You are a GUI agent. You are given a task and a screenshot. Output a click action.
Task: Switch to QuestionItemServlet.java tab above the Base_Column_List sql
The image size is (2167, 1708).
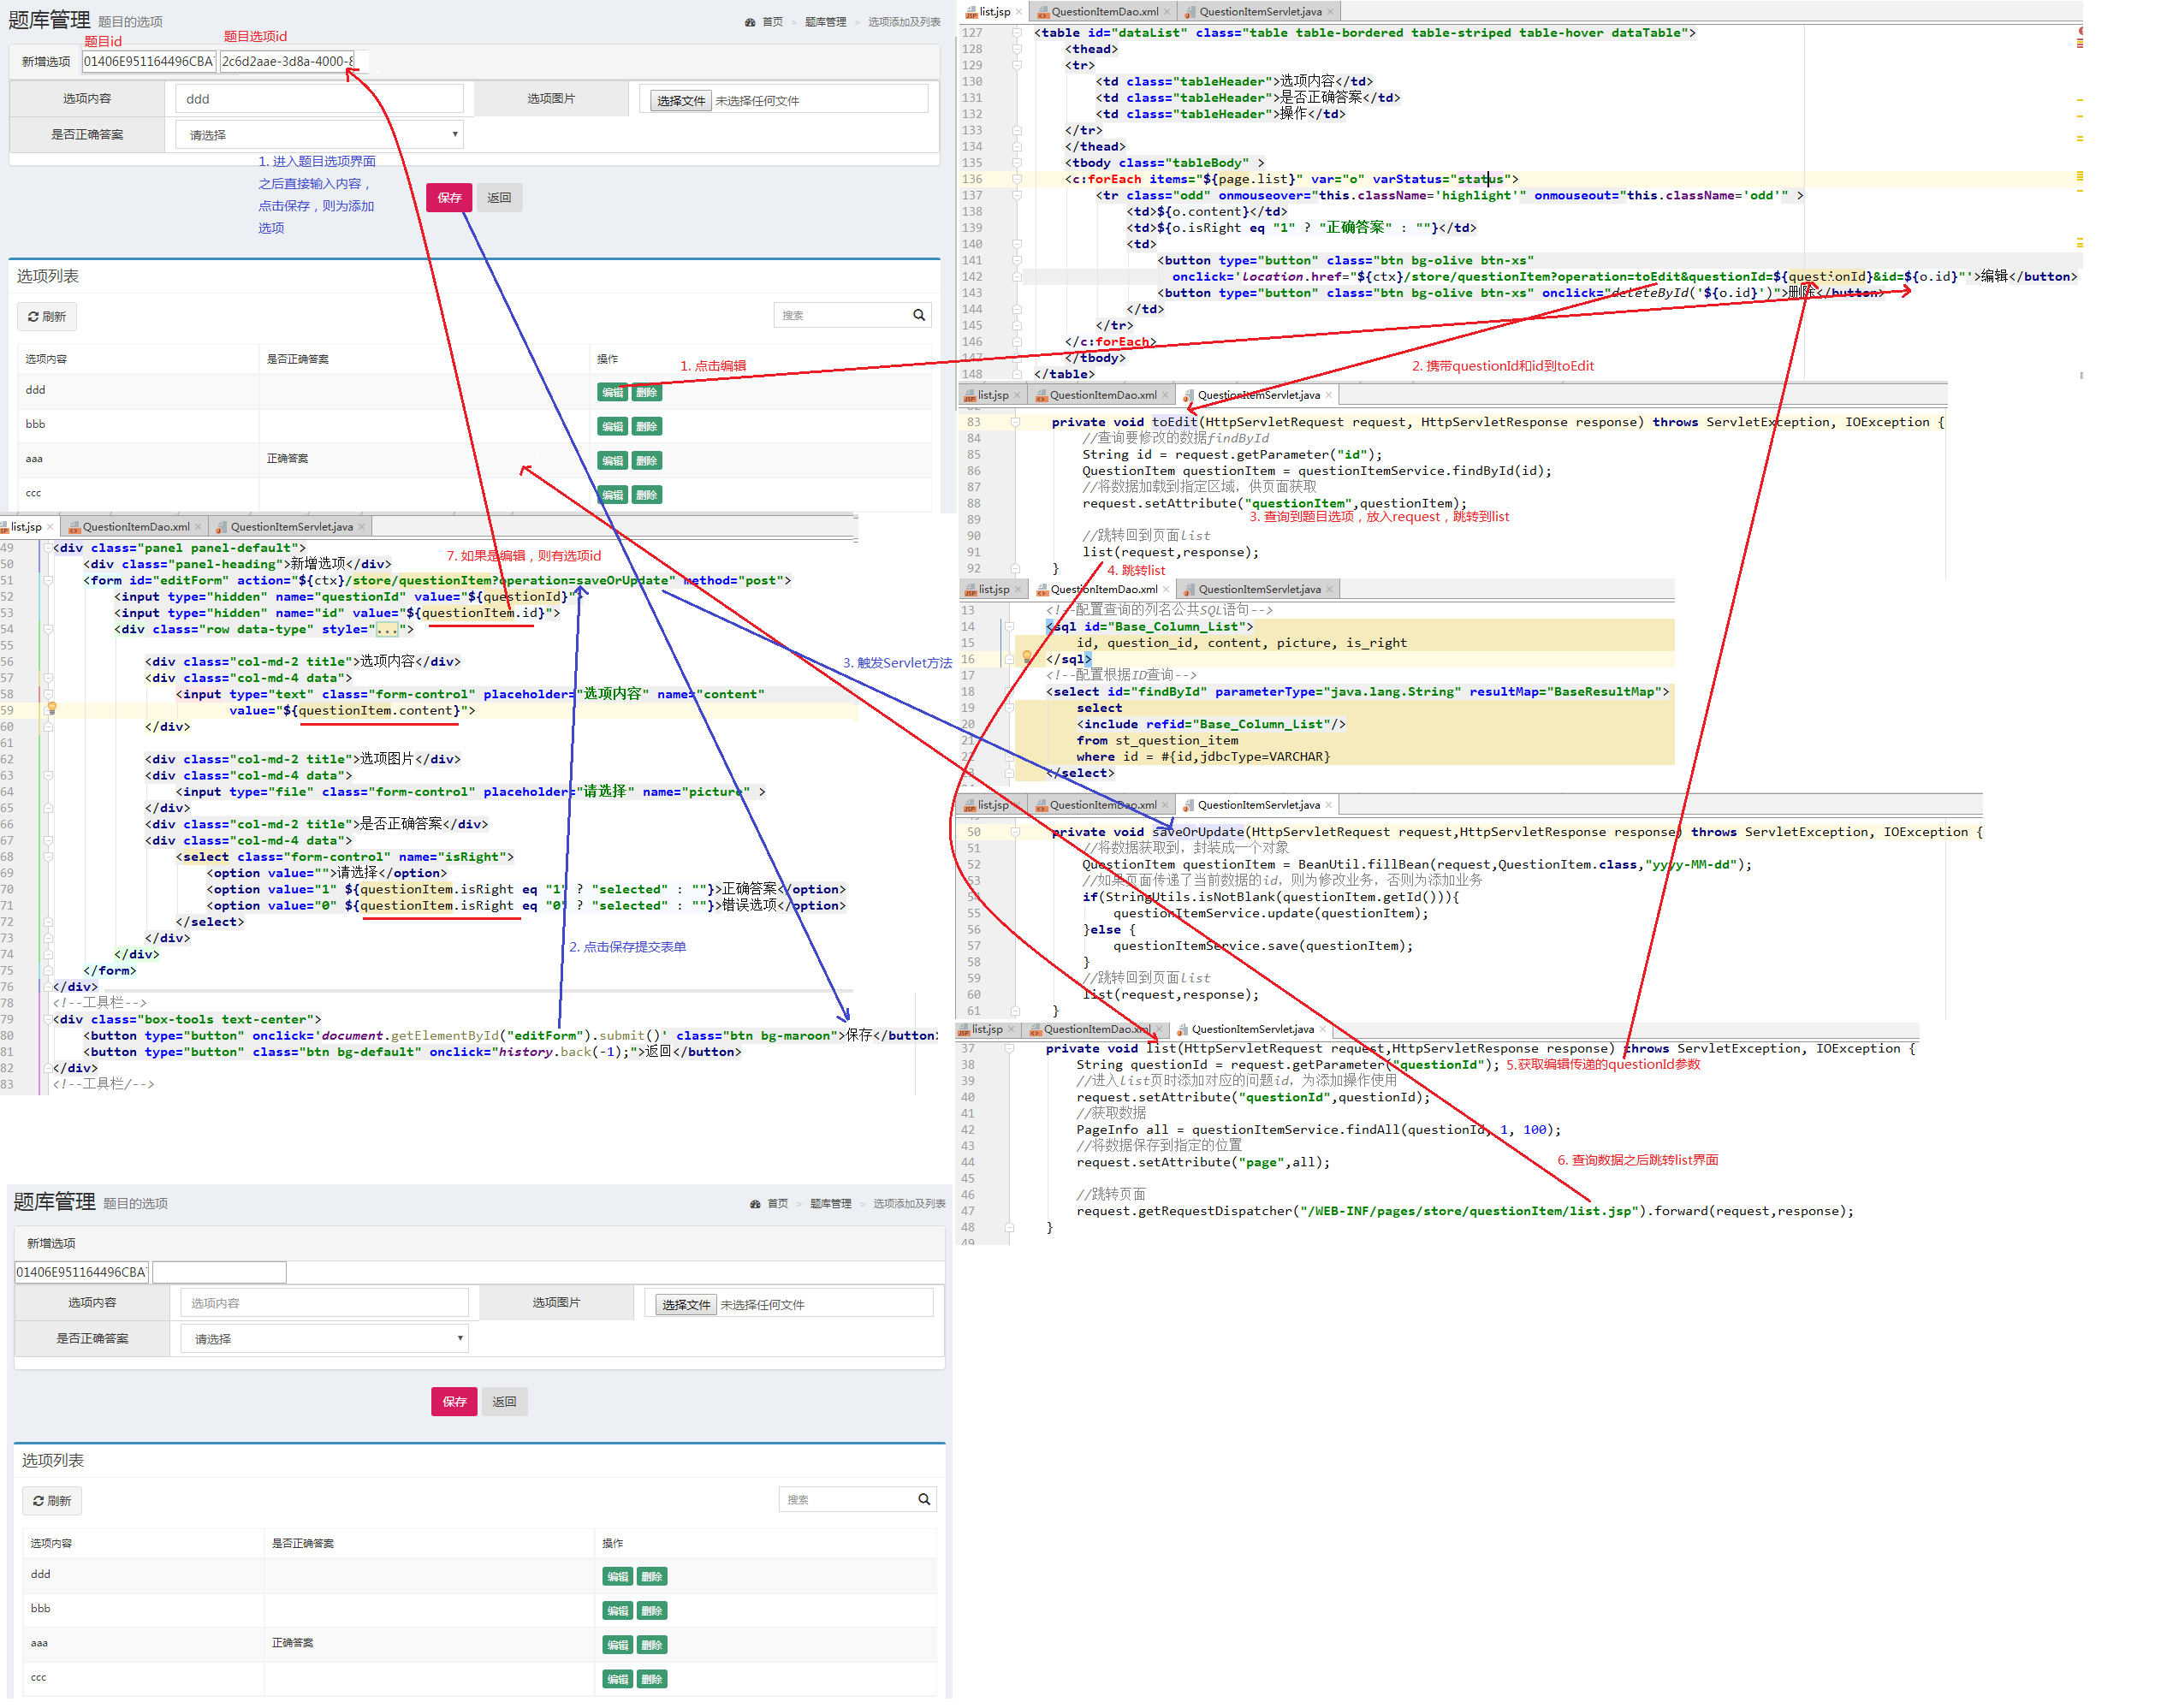coord(1259,589)
